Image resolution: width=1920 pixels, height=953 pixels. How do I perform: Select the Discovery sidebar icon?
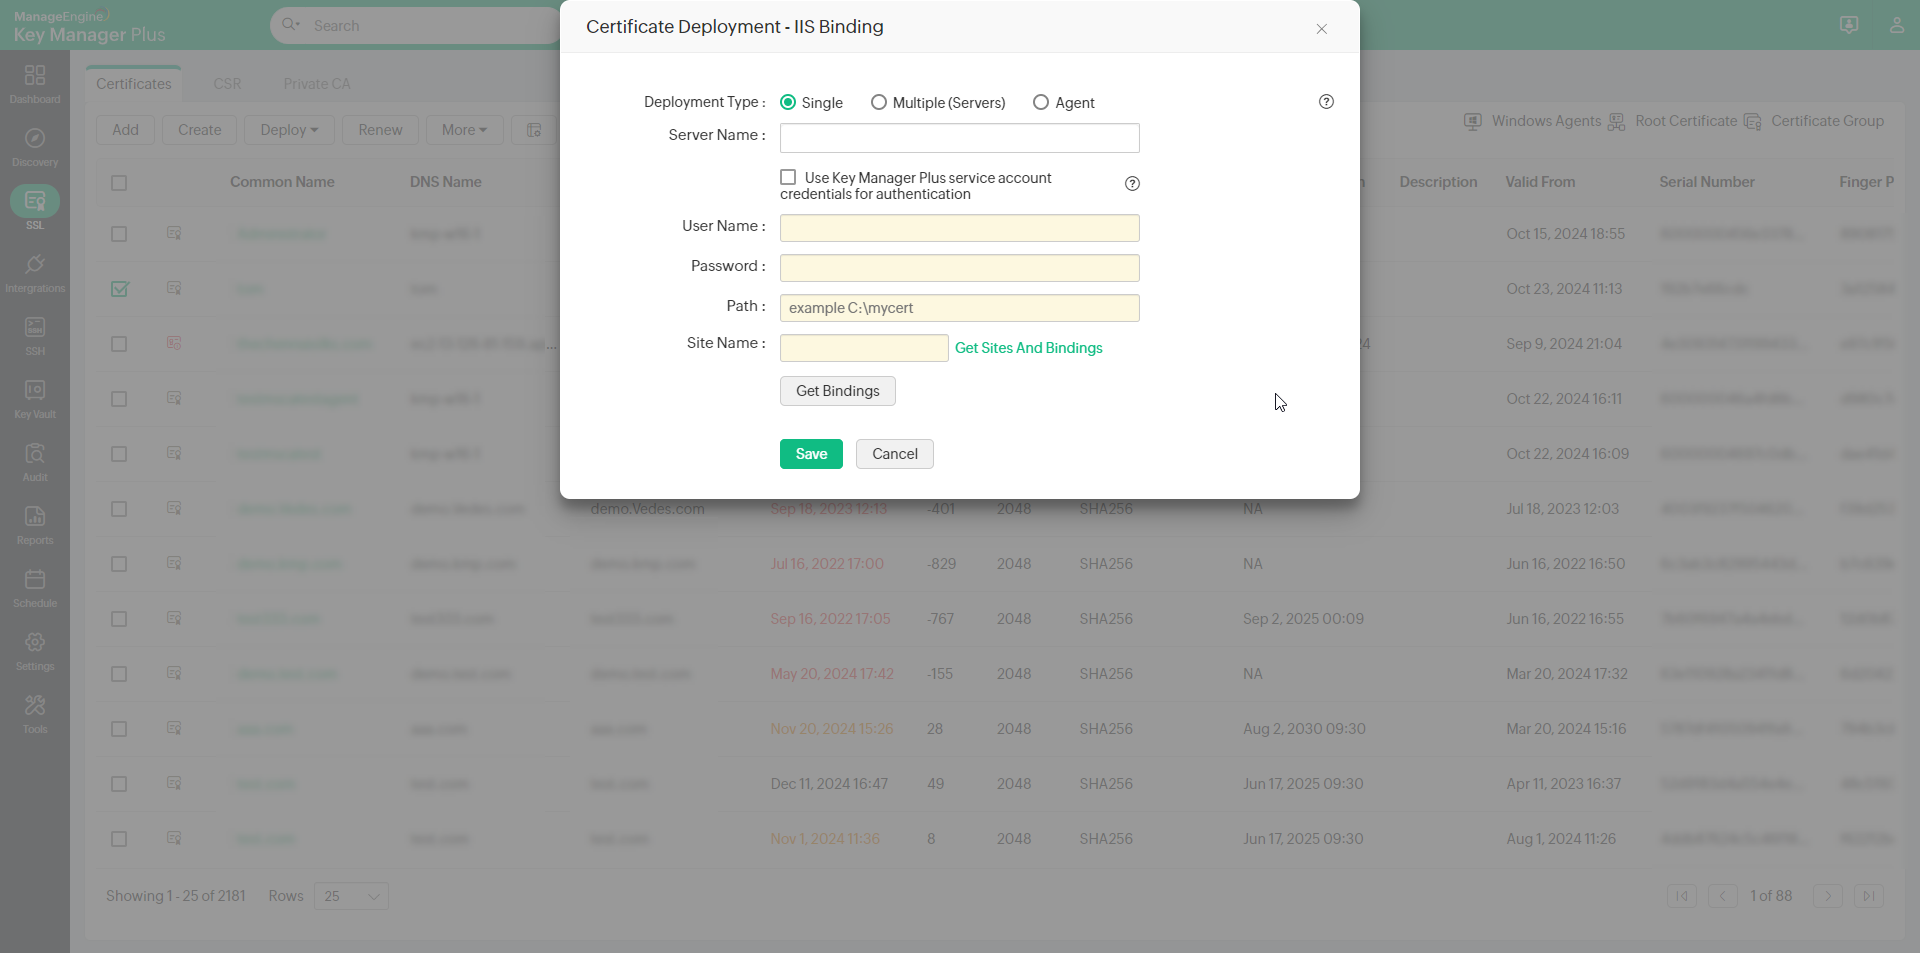(35, 145)
